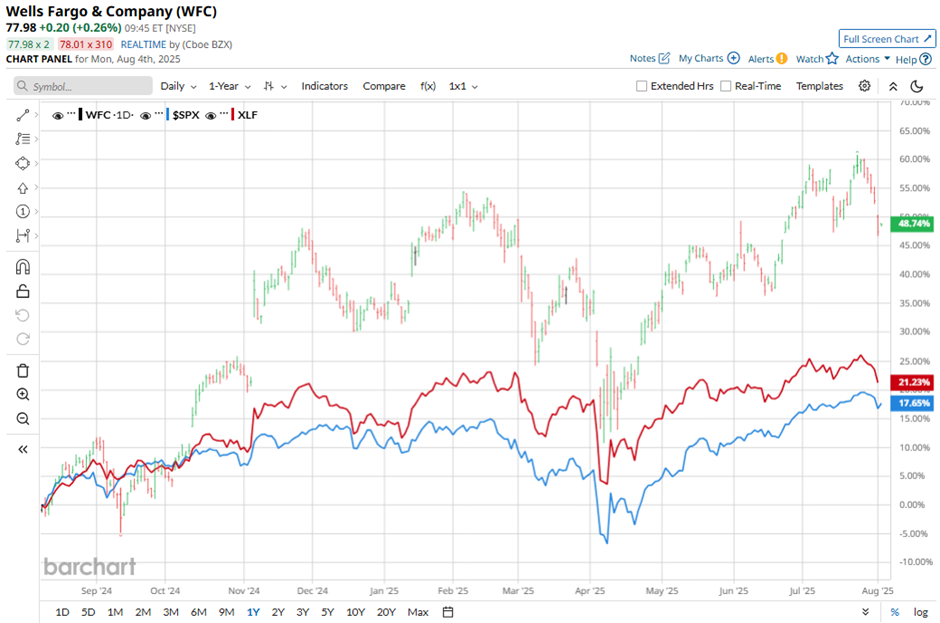Select the 5D time range
The image size is (940, 623).
tap(88, 612)
